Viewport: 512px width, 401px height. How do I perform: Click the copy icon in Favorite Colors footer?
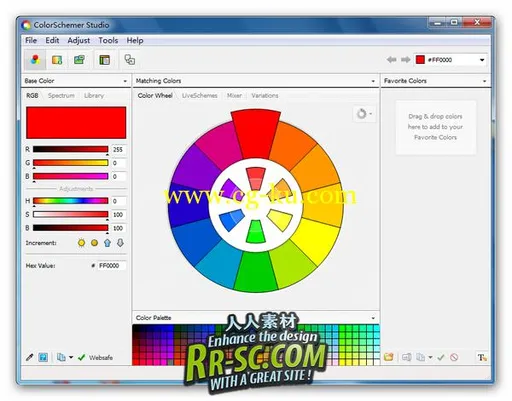[x=421, y=358]
